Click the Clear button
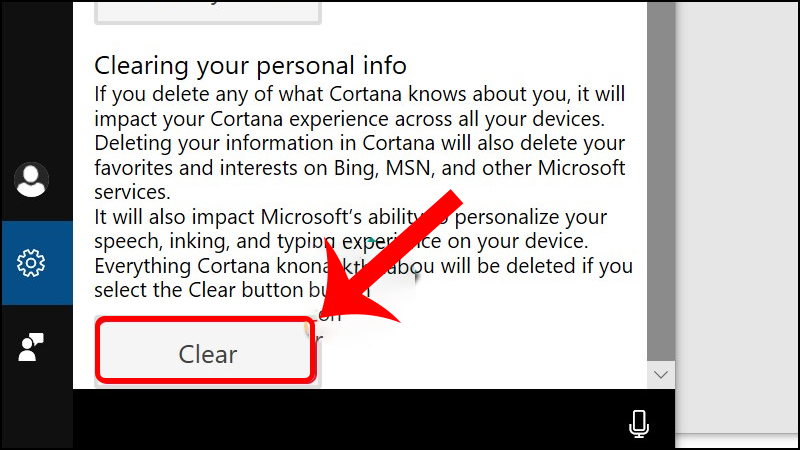 pos(207,351)
